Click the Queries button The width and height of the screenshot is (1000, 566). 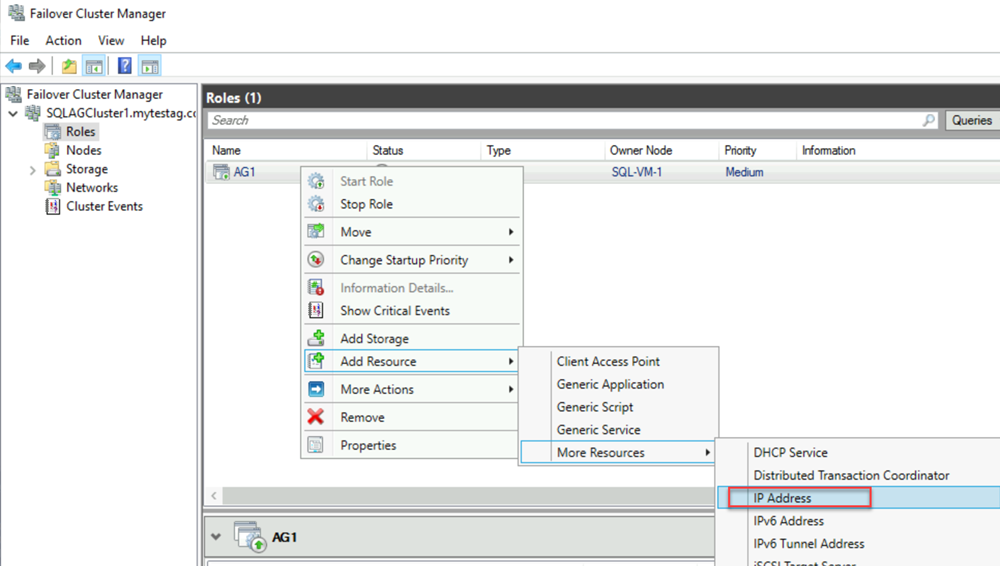[971, 120]
